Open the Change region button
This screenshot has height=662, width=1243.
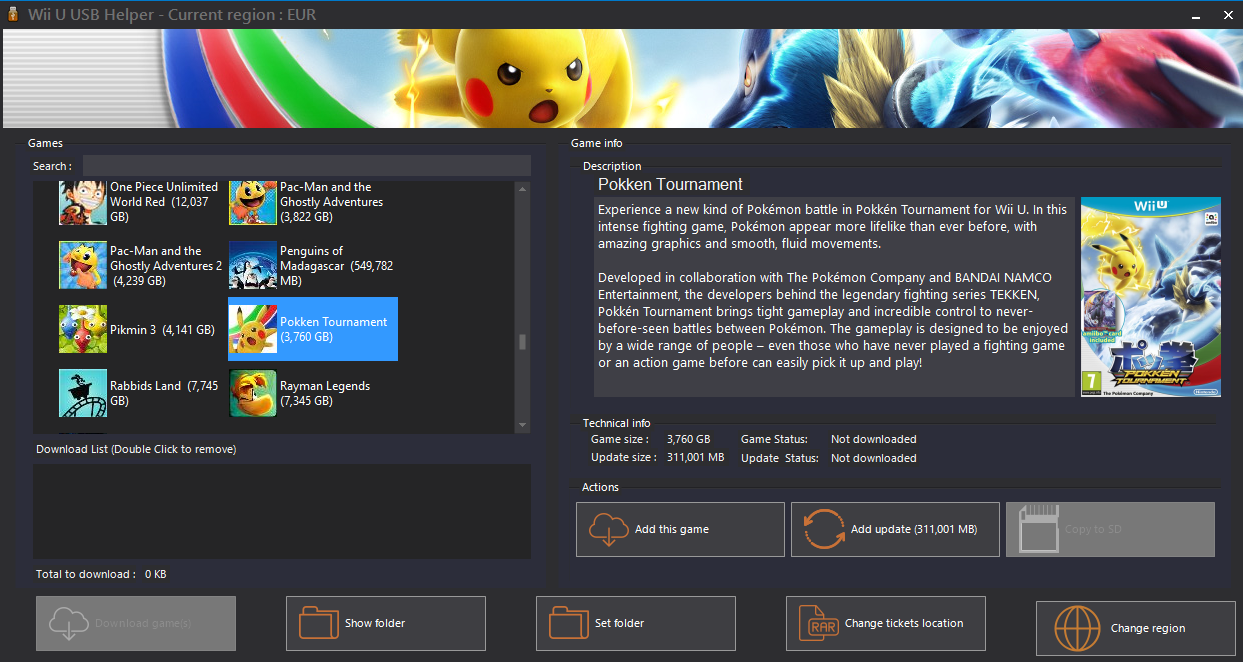(x=1135, y=628)
